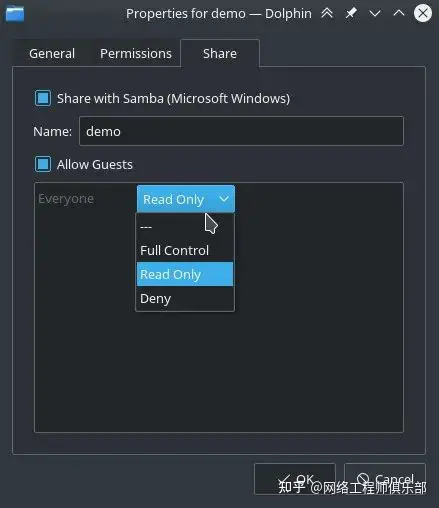The height and width of the screenshot is (508, 439).
Task: Maximize the window with the up chevron
Action: (x=399, y=13)
